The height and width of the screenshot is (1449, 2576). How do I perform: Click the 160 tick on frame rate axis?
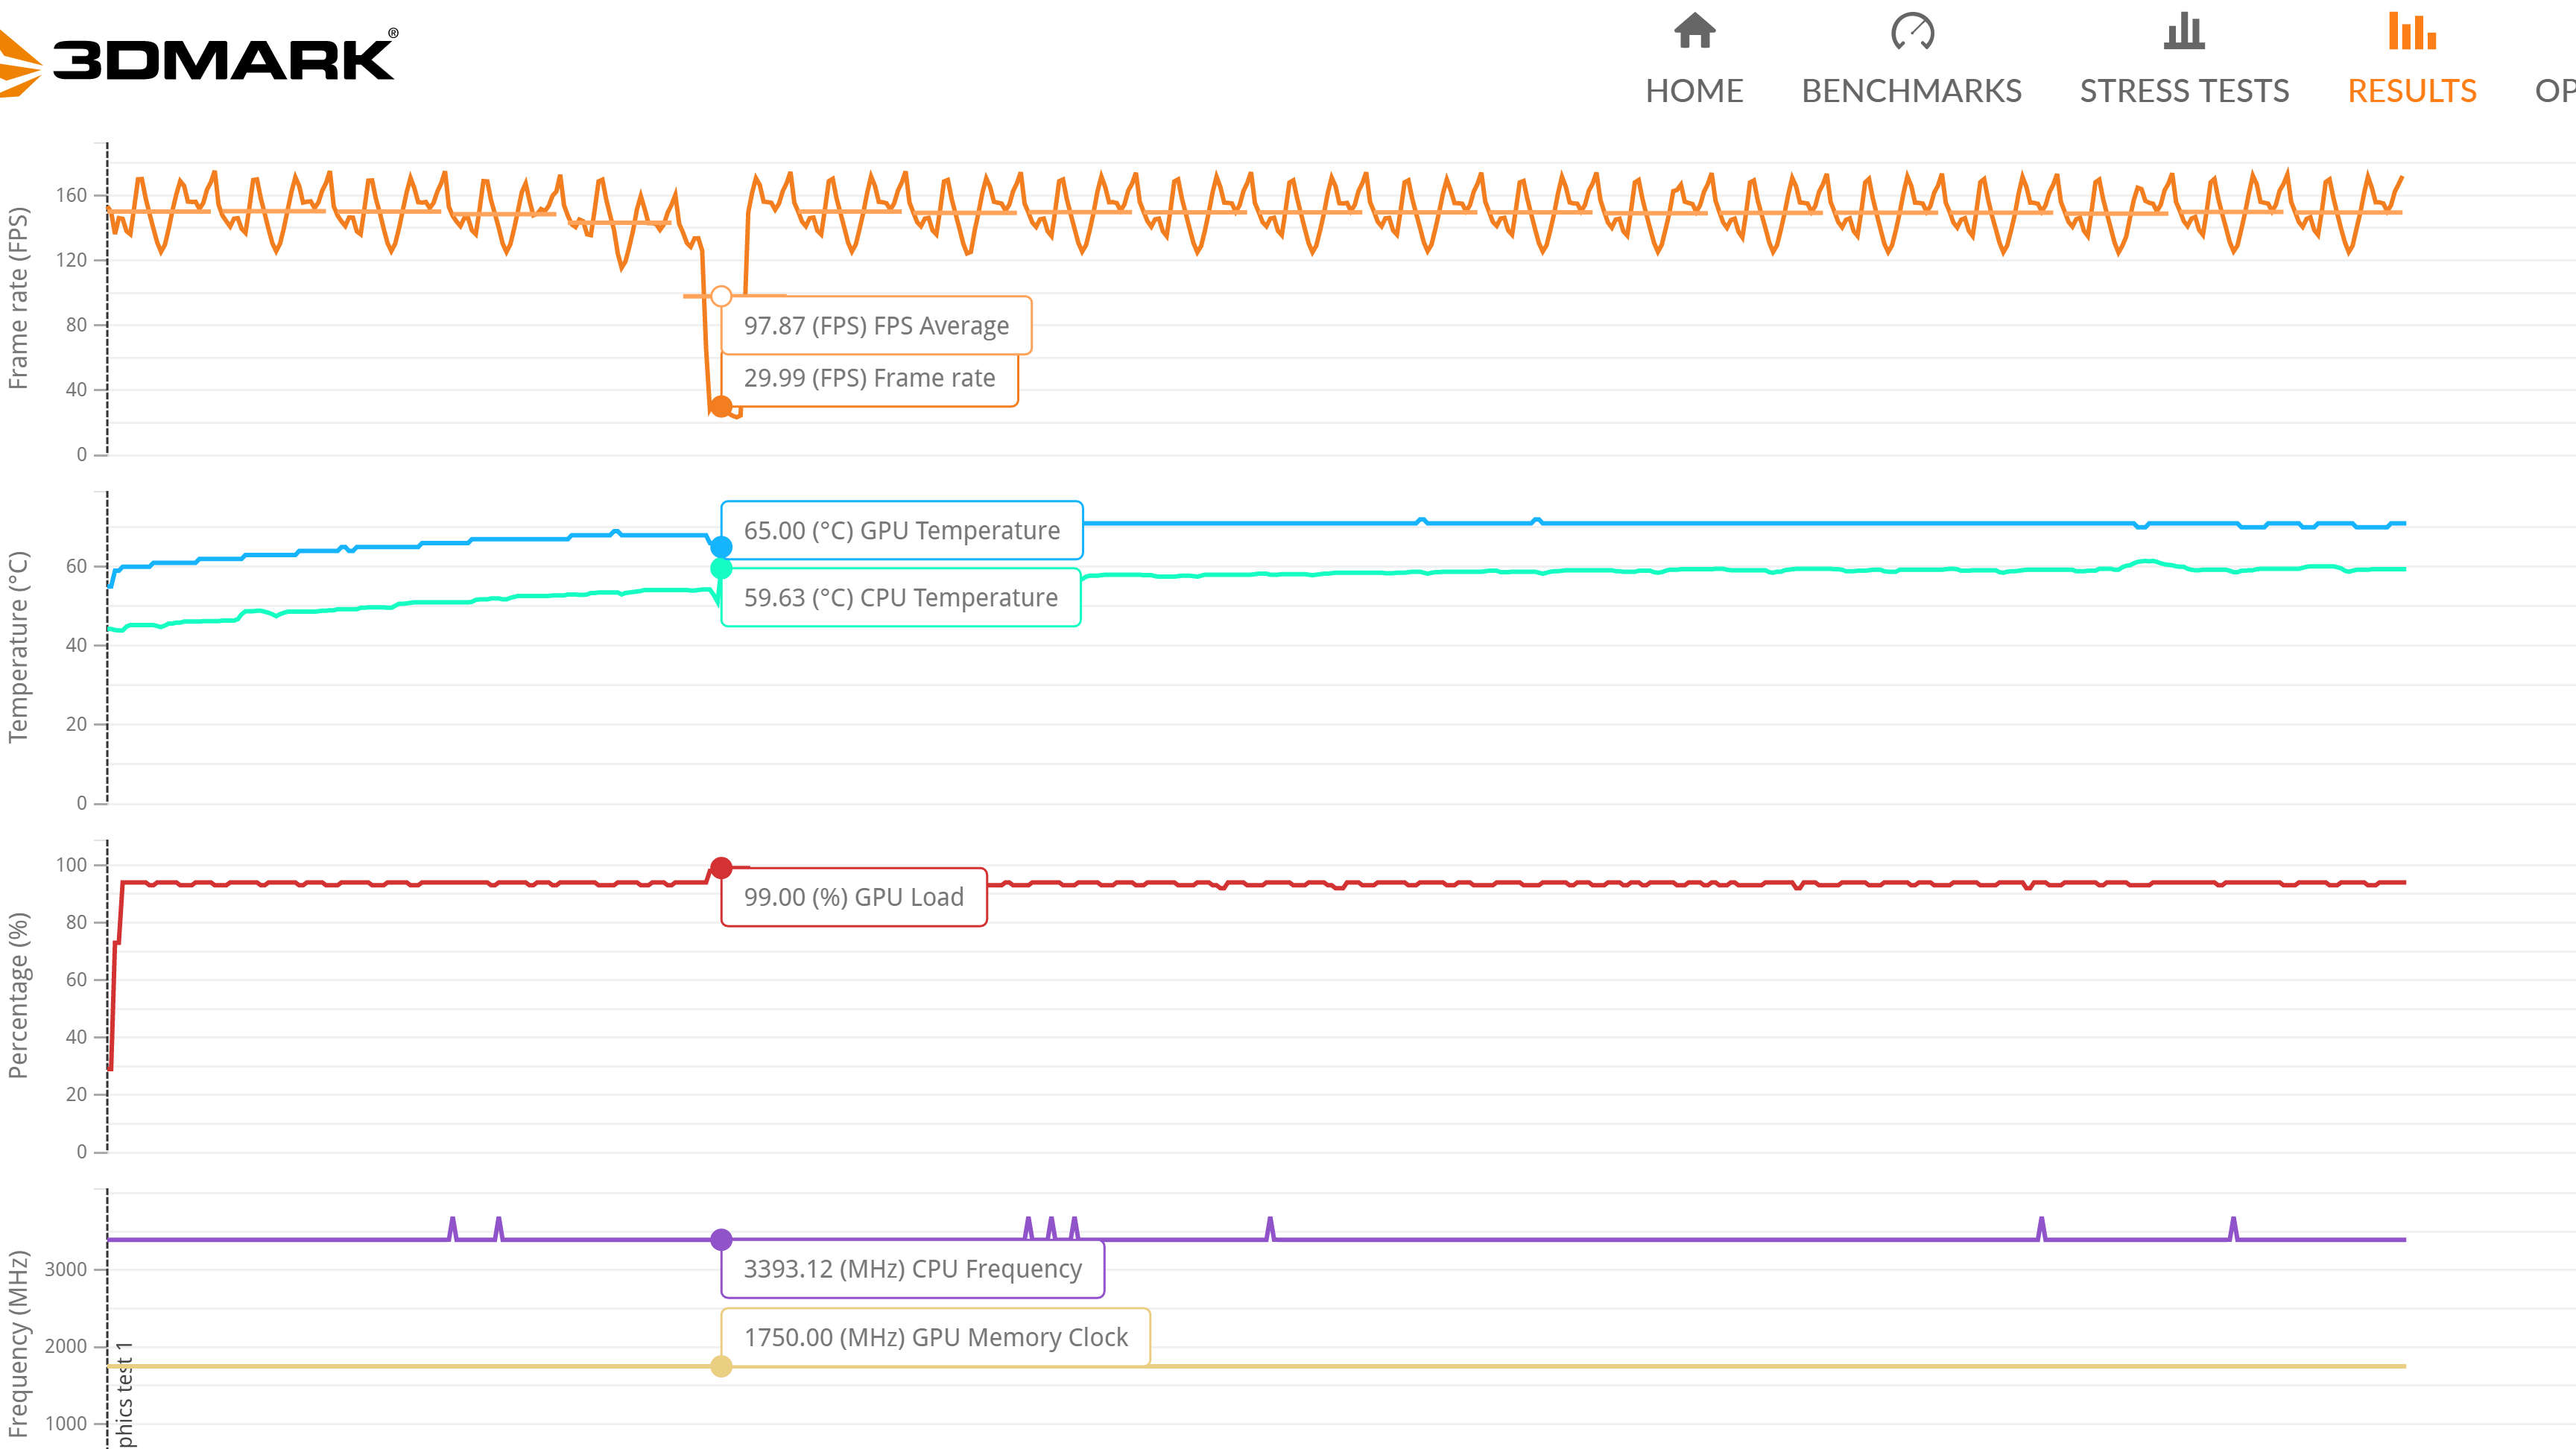click(71, 195)
